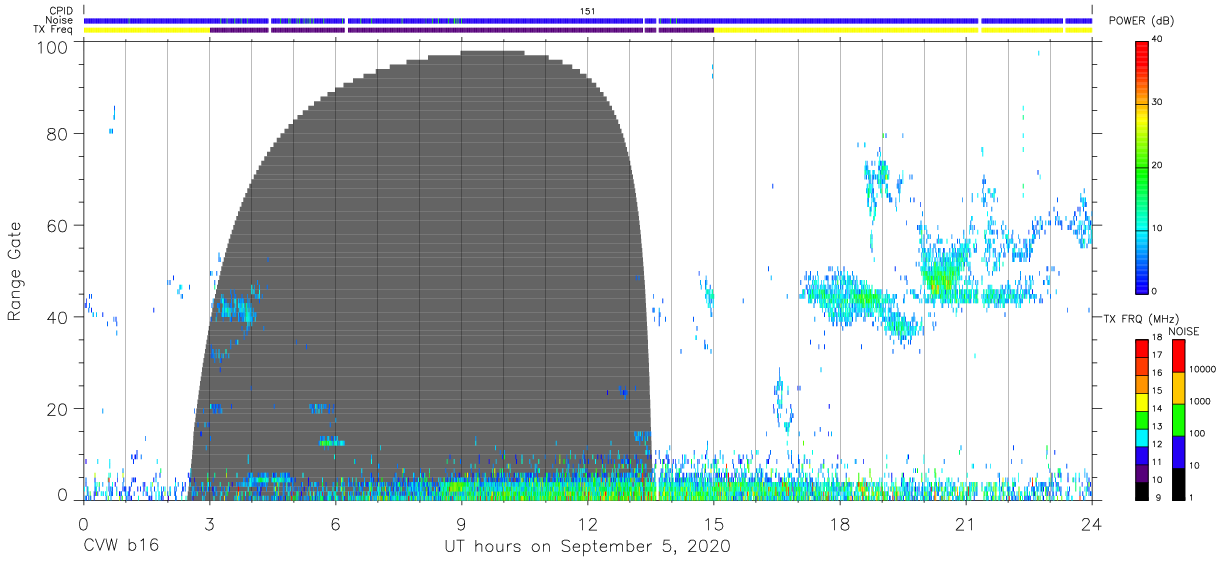Click the NOISE color bar
The width and height of the screenshot is (1228, 567).
pyautogui.click(x=1178, y=419)
